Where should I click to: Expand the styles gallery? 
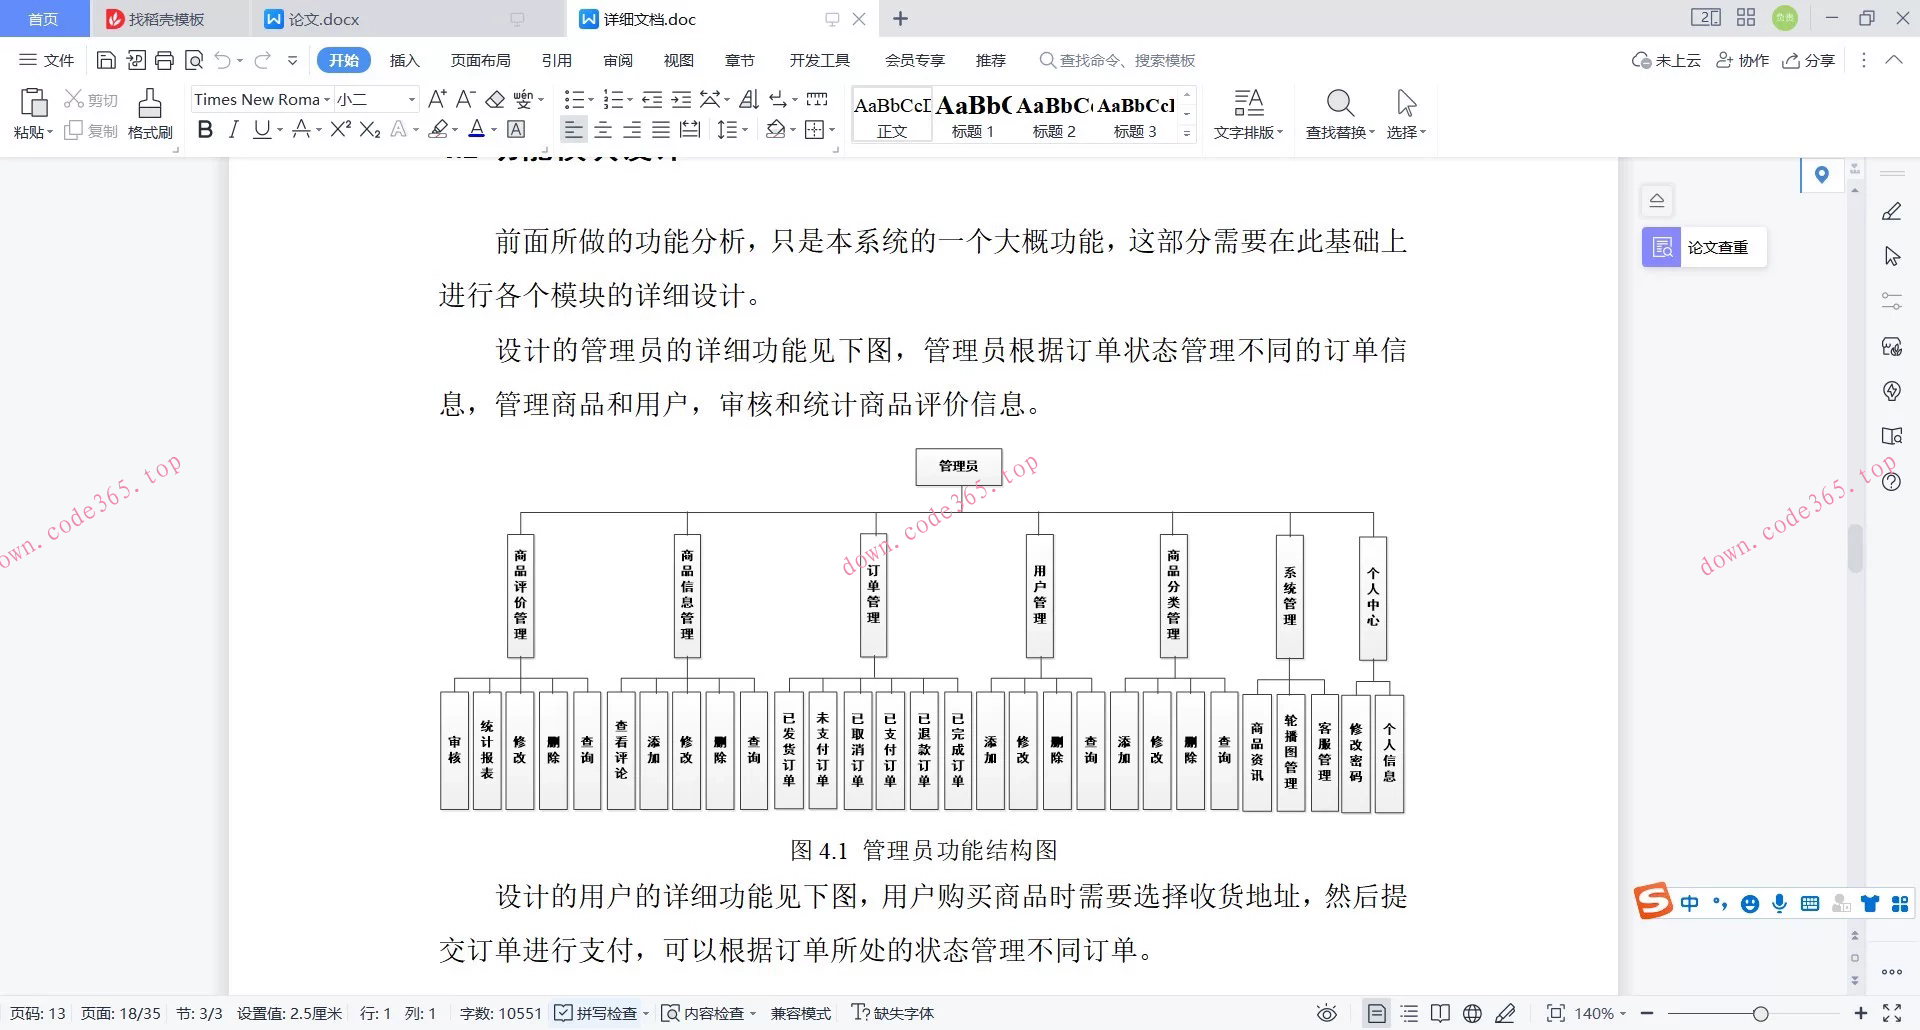pos(1187,133)
